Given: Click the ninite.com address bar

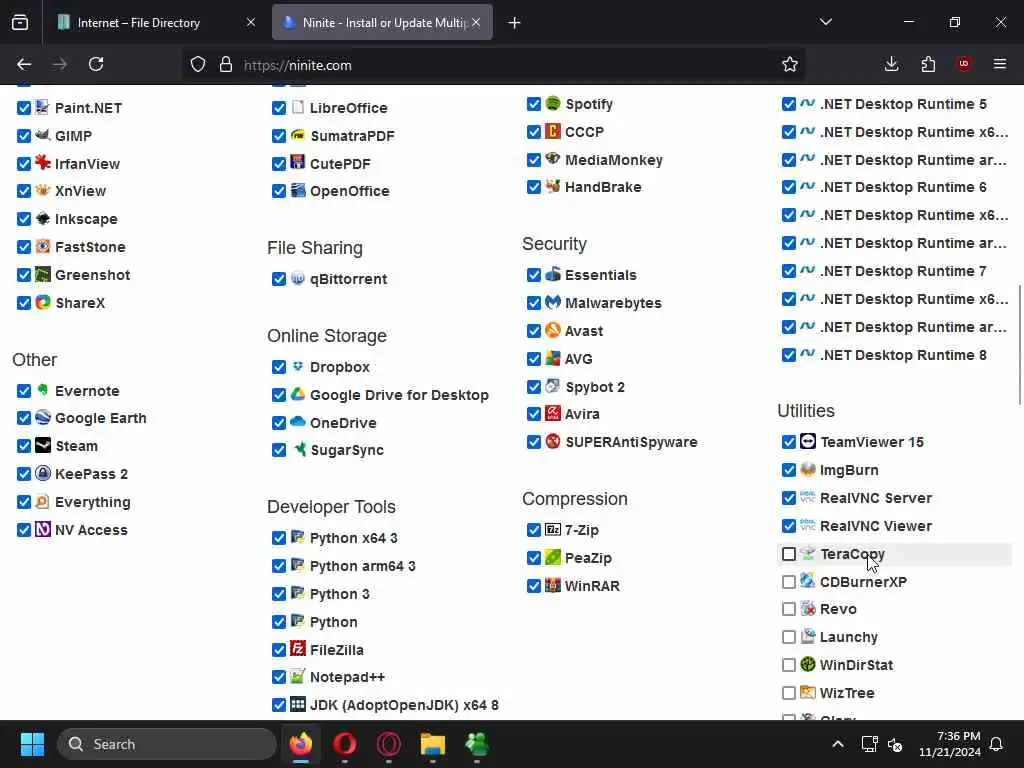Looking at the screenshot, I should [493, 65].
